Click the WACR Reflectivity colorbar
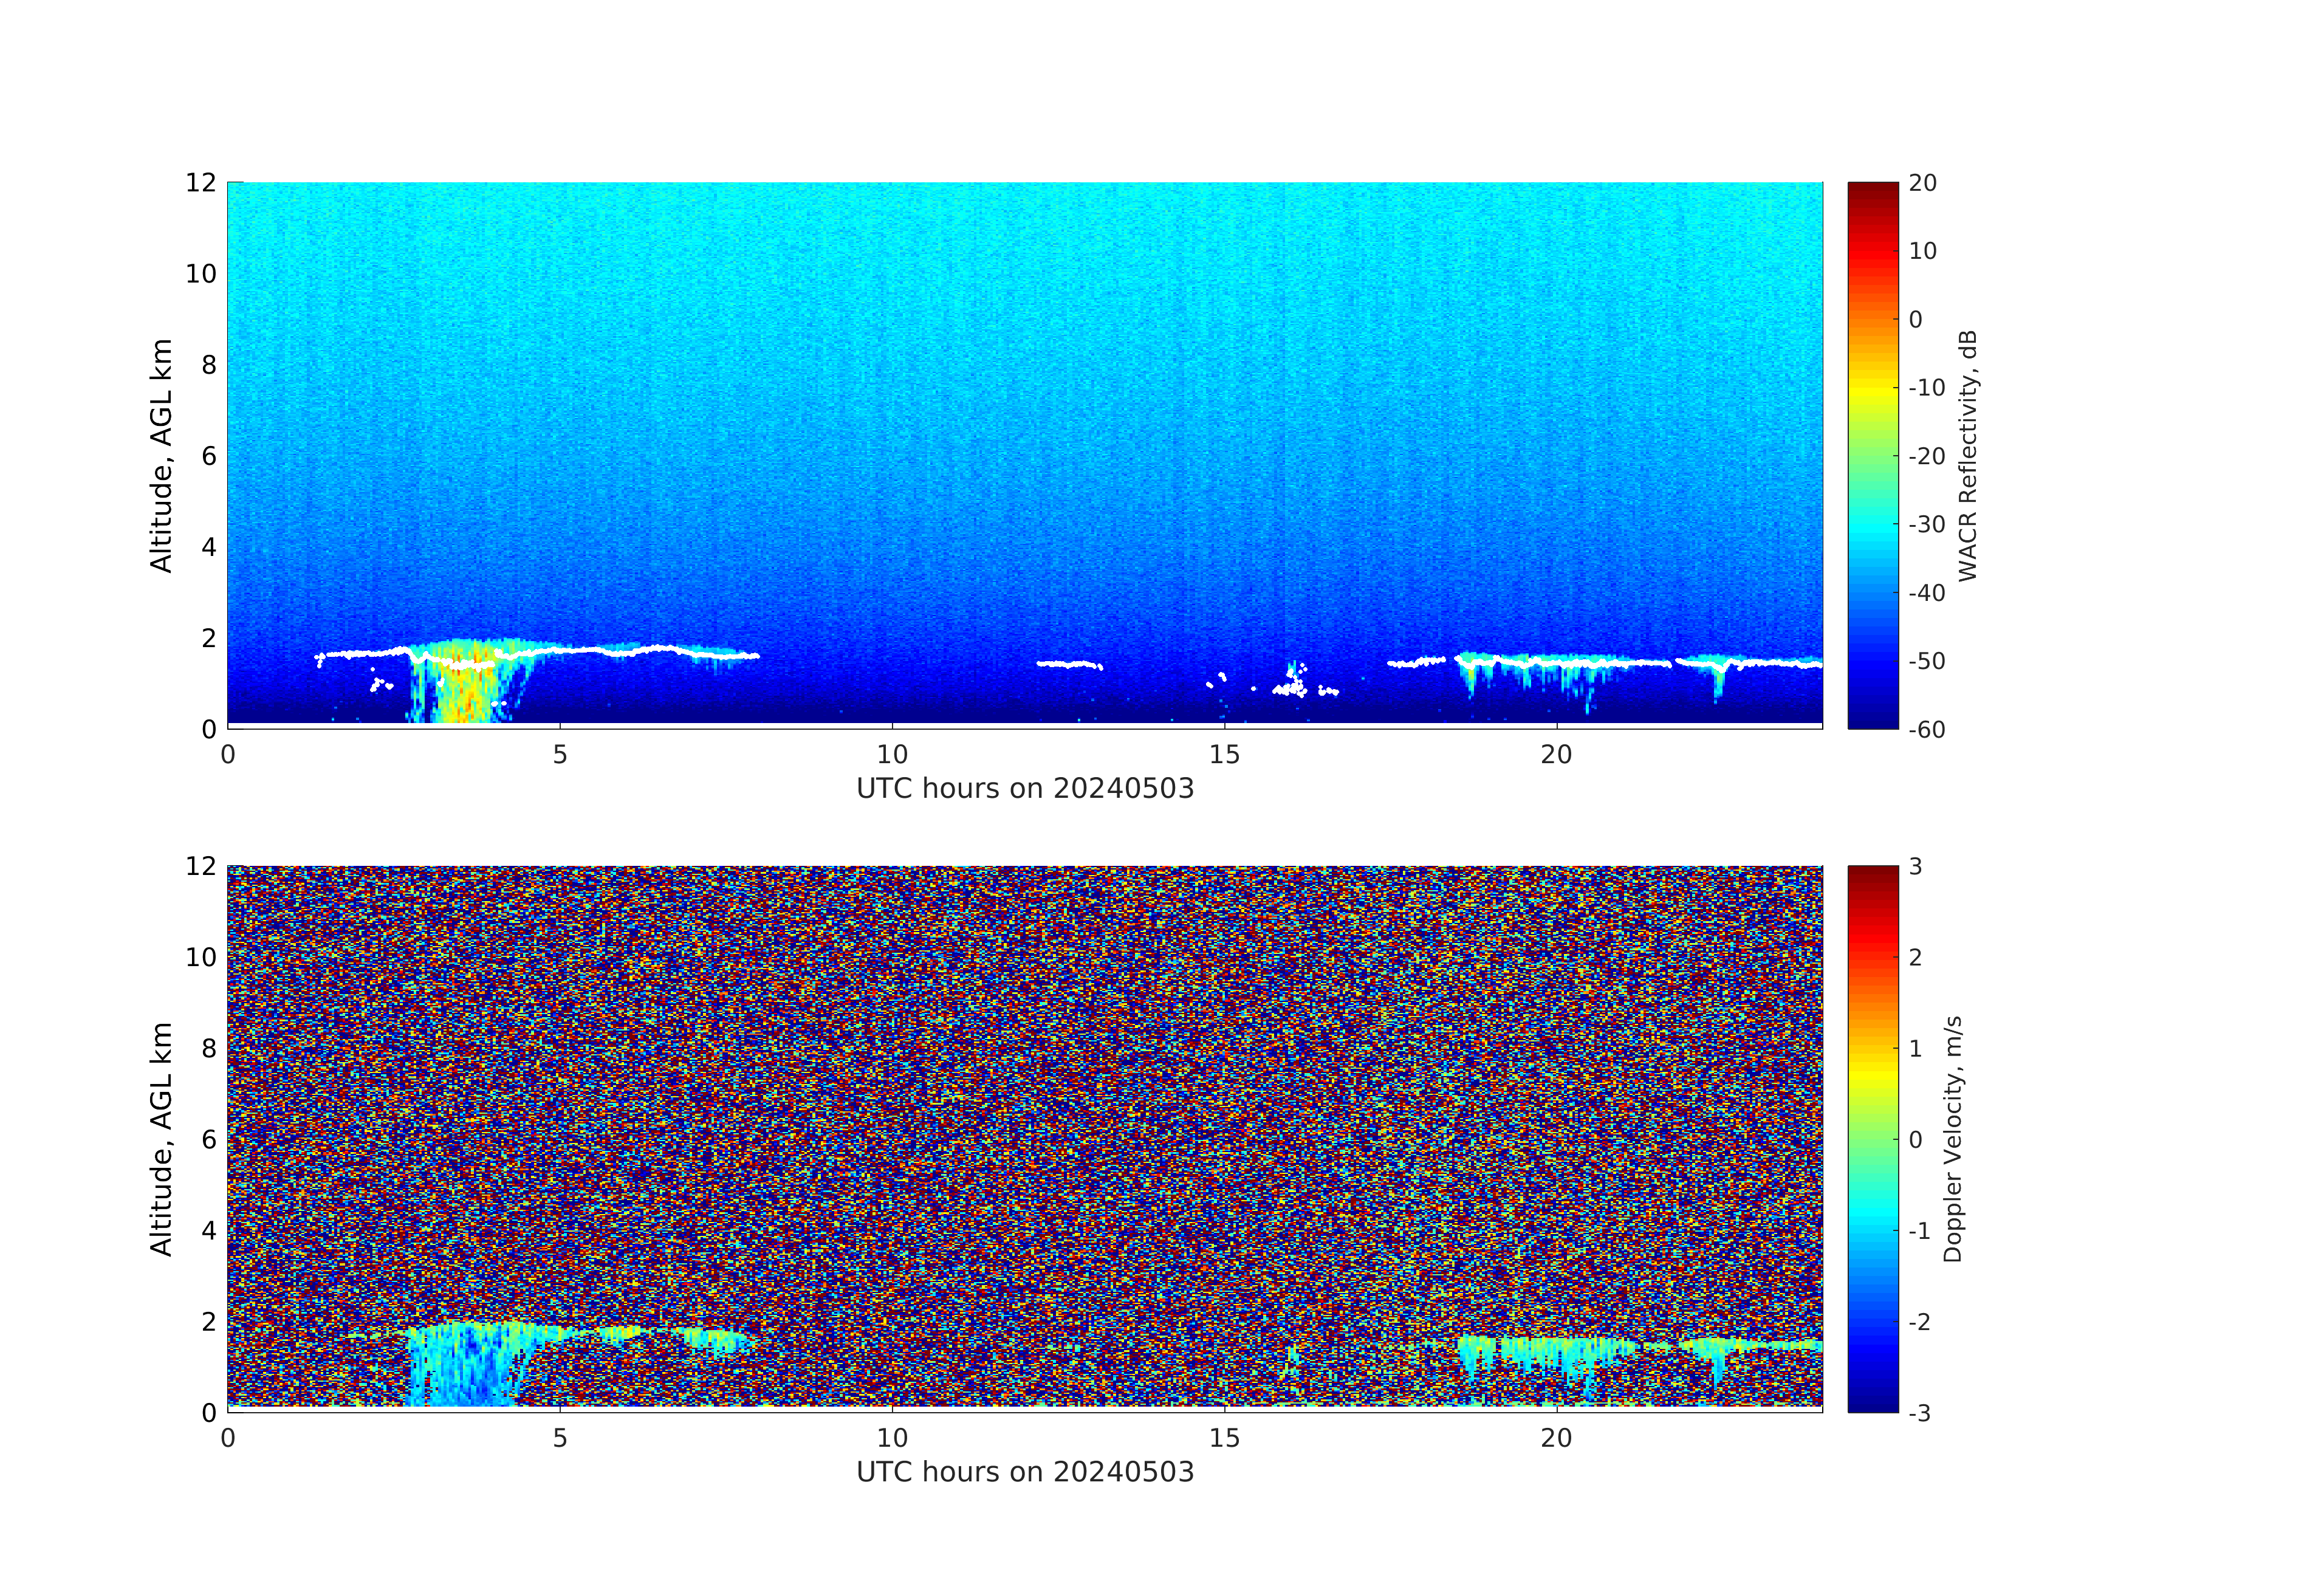 [x=1872, y=455]
